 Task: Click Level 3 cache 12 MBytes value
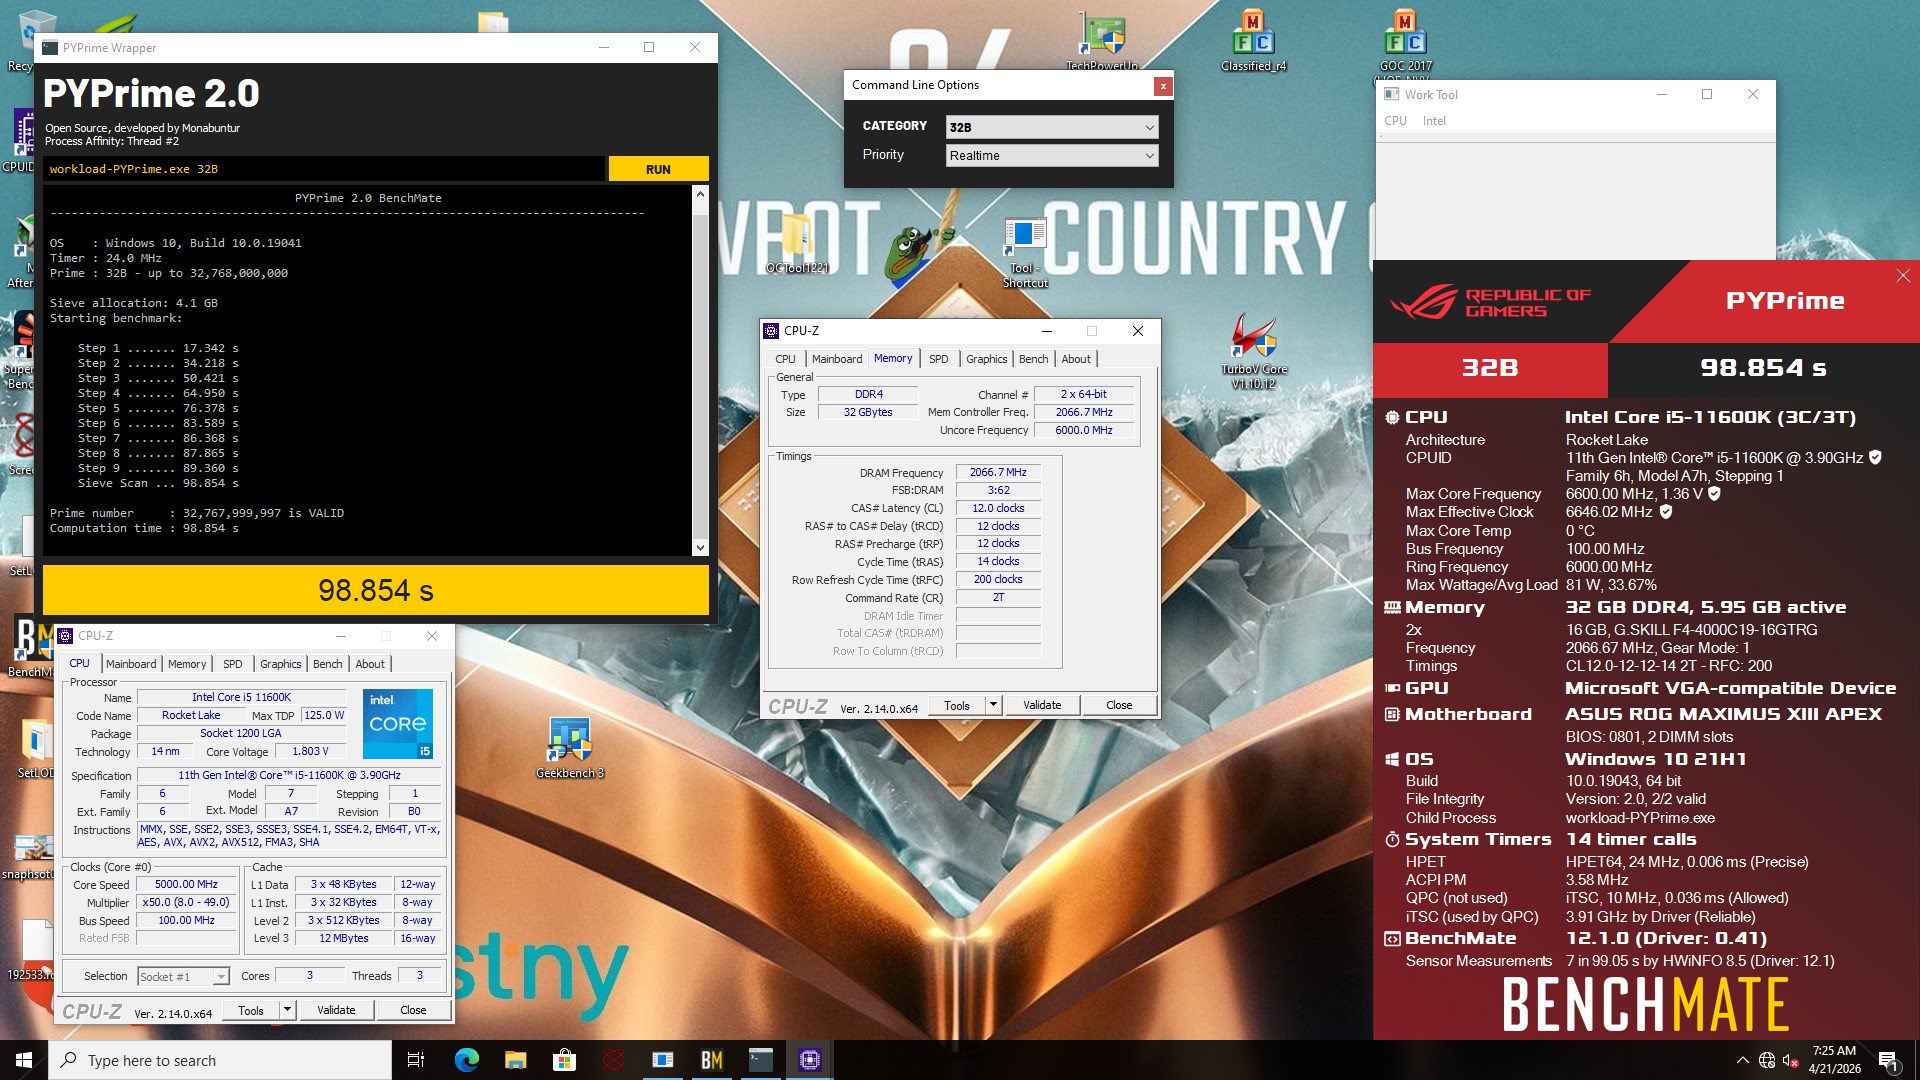[344, 938]
